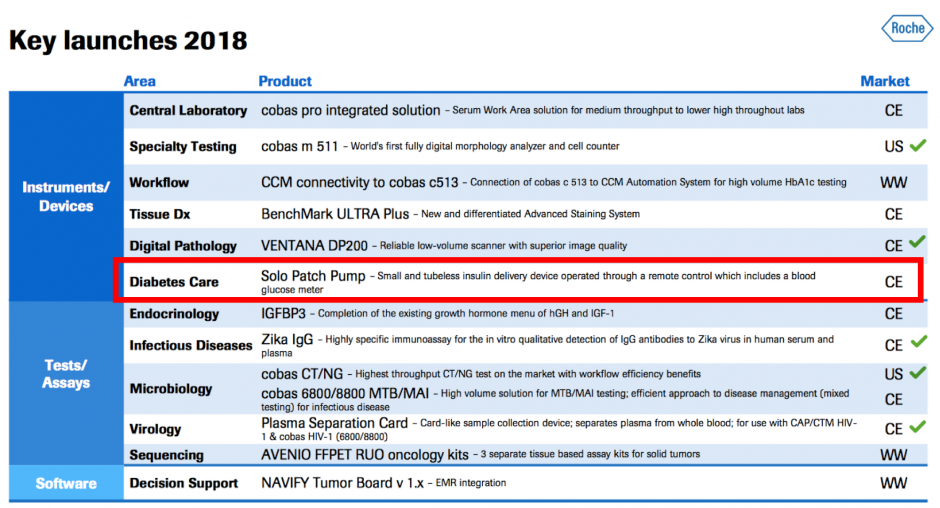Image resolution: width=940 pixels, height=508 pixels.
Task: Click the 'Tissue Dx' area cell
Action: click(x=159, y=214)
